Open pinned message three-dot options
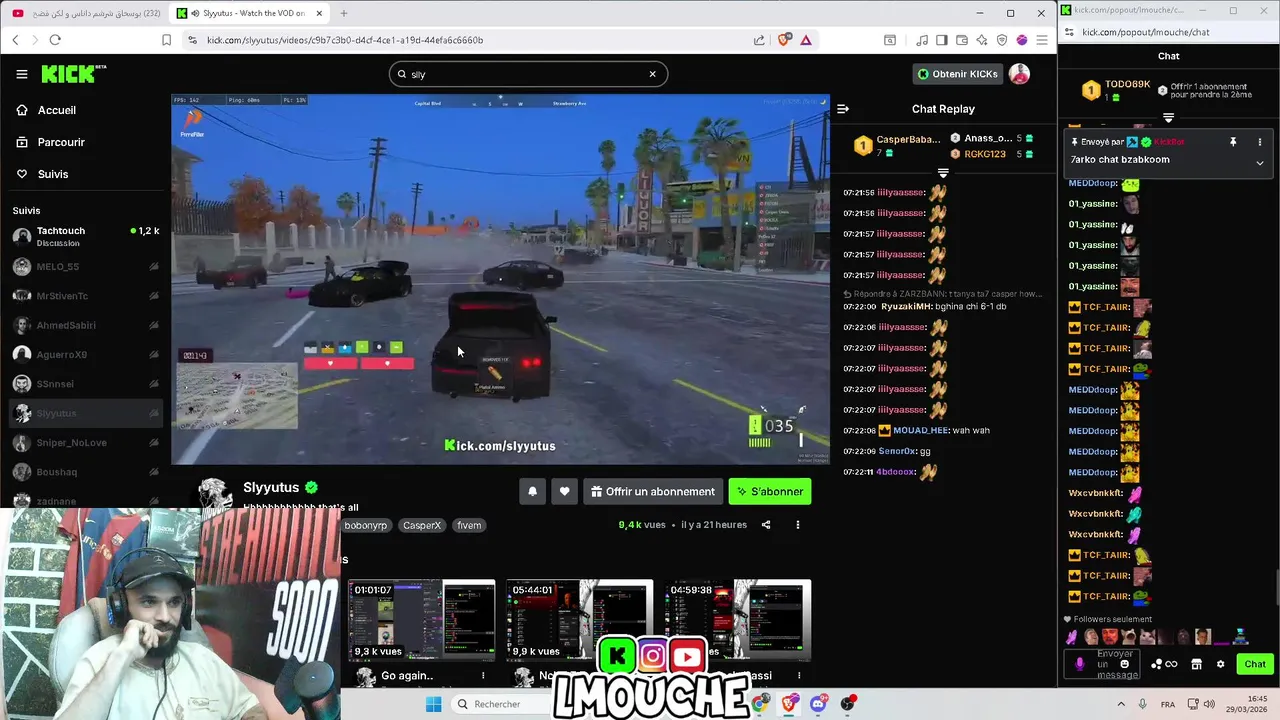This screenshot has width=1280, height=720. (1260, 142)
